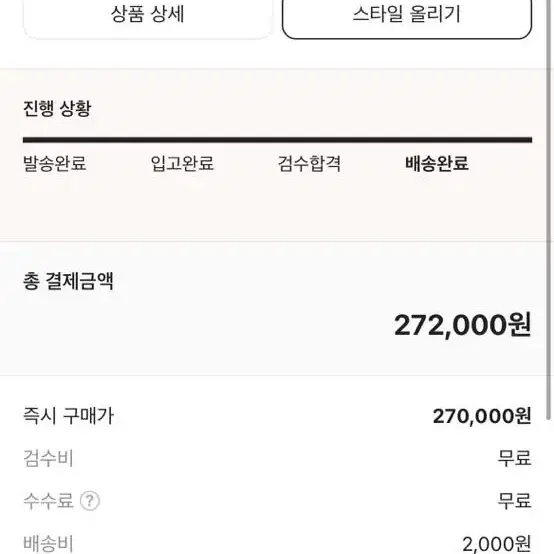
Task: Select the 배송완료 progress step
Action: (437, 163)
